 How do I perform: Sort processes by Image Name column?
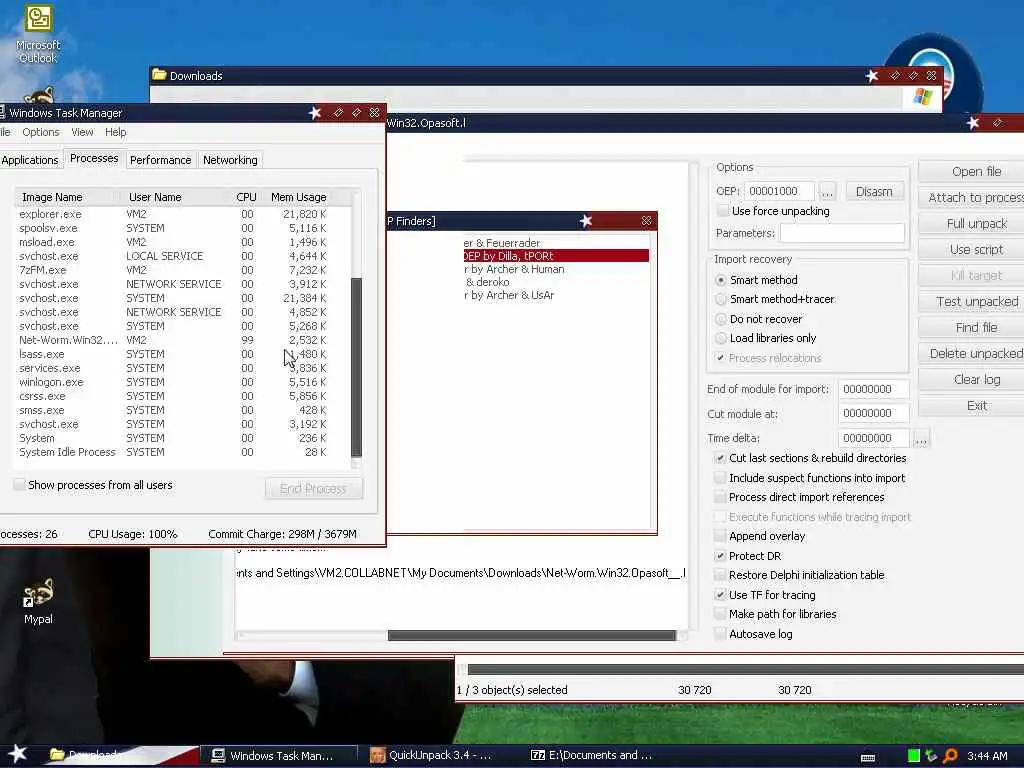(67, 197)
